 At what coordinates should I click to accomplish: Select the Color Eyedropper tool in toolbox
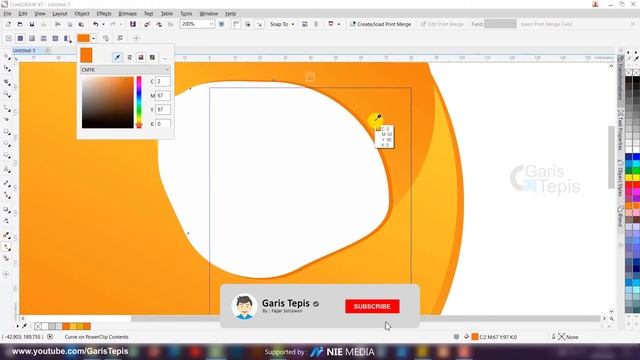coord(7,235)
